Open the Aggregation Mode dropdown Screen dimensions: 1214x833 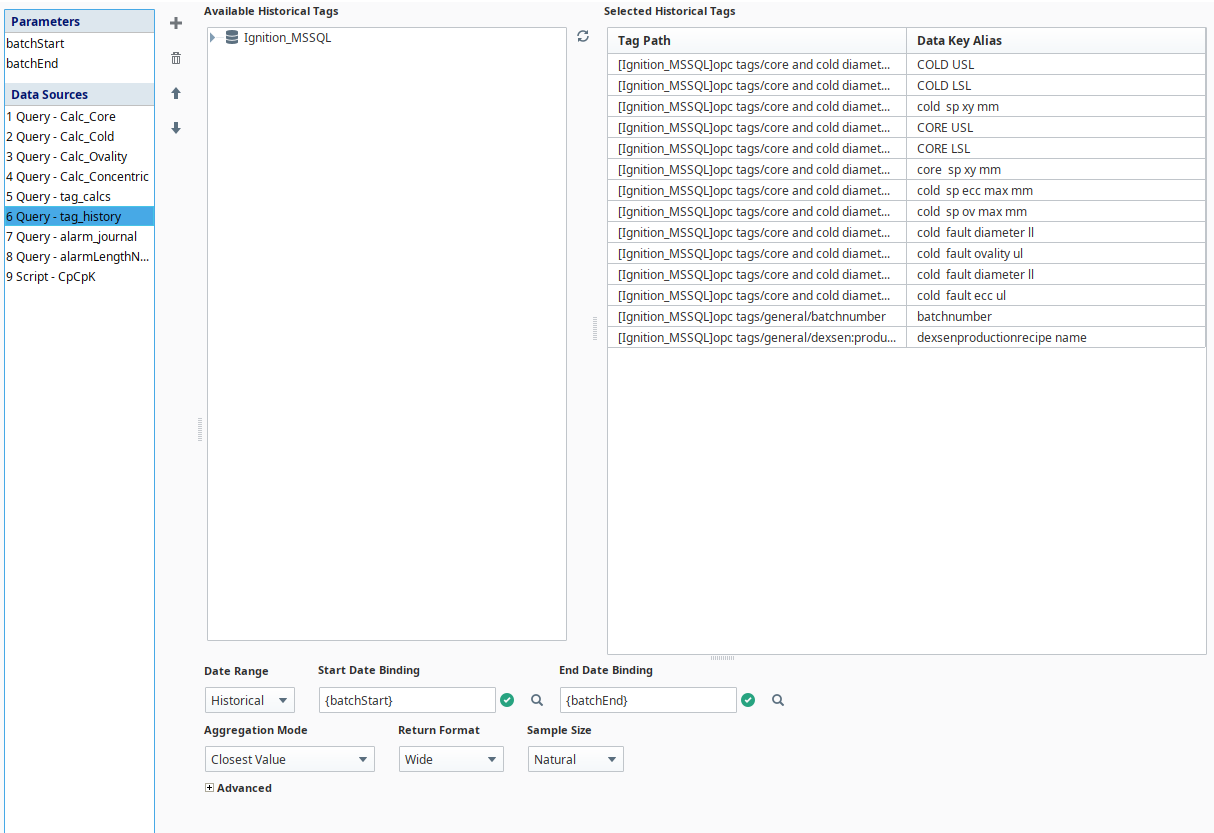[x=290, y=759]
